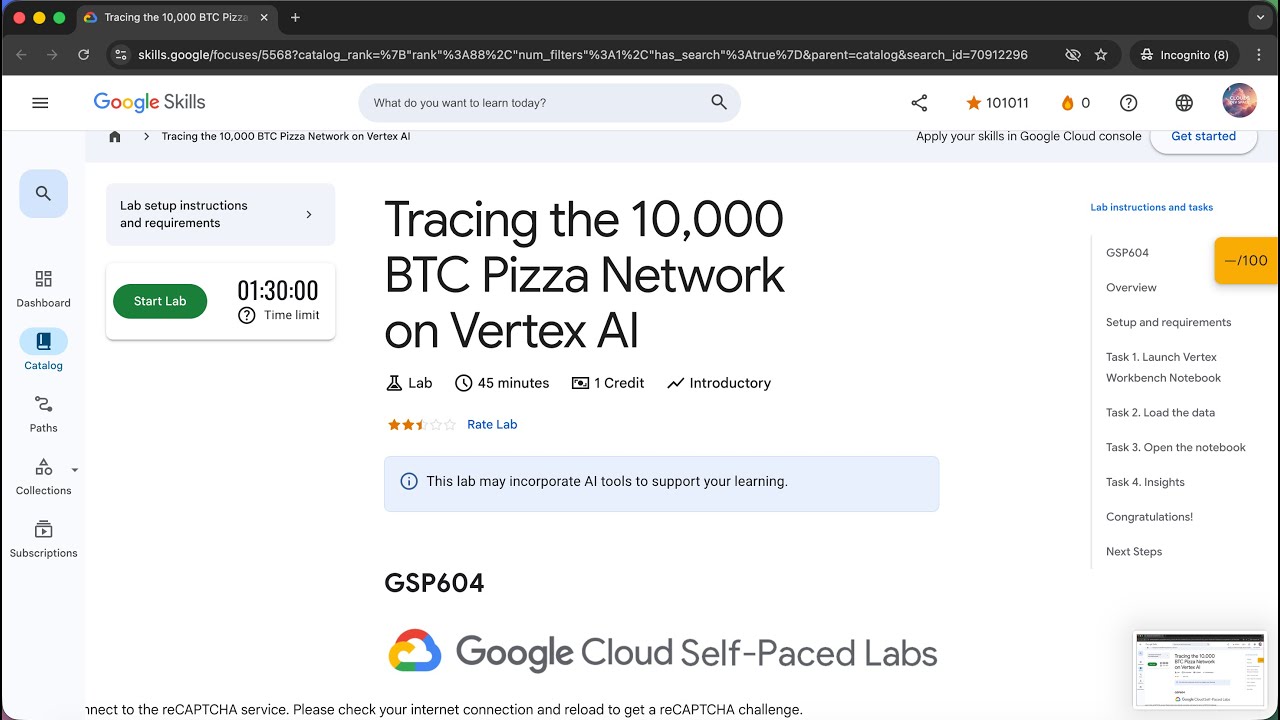Click the search magnifier in search bar
Image resolution: width=1280 pixels, height=720 pixels.
[719, 102]
